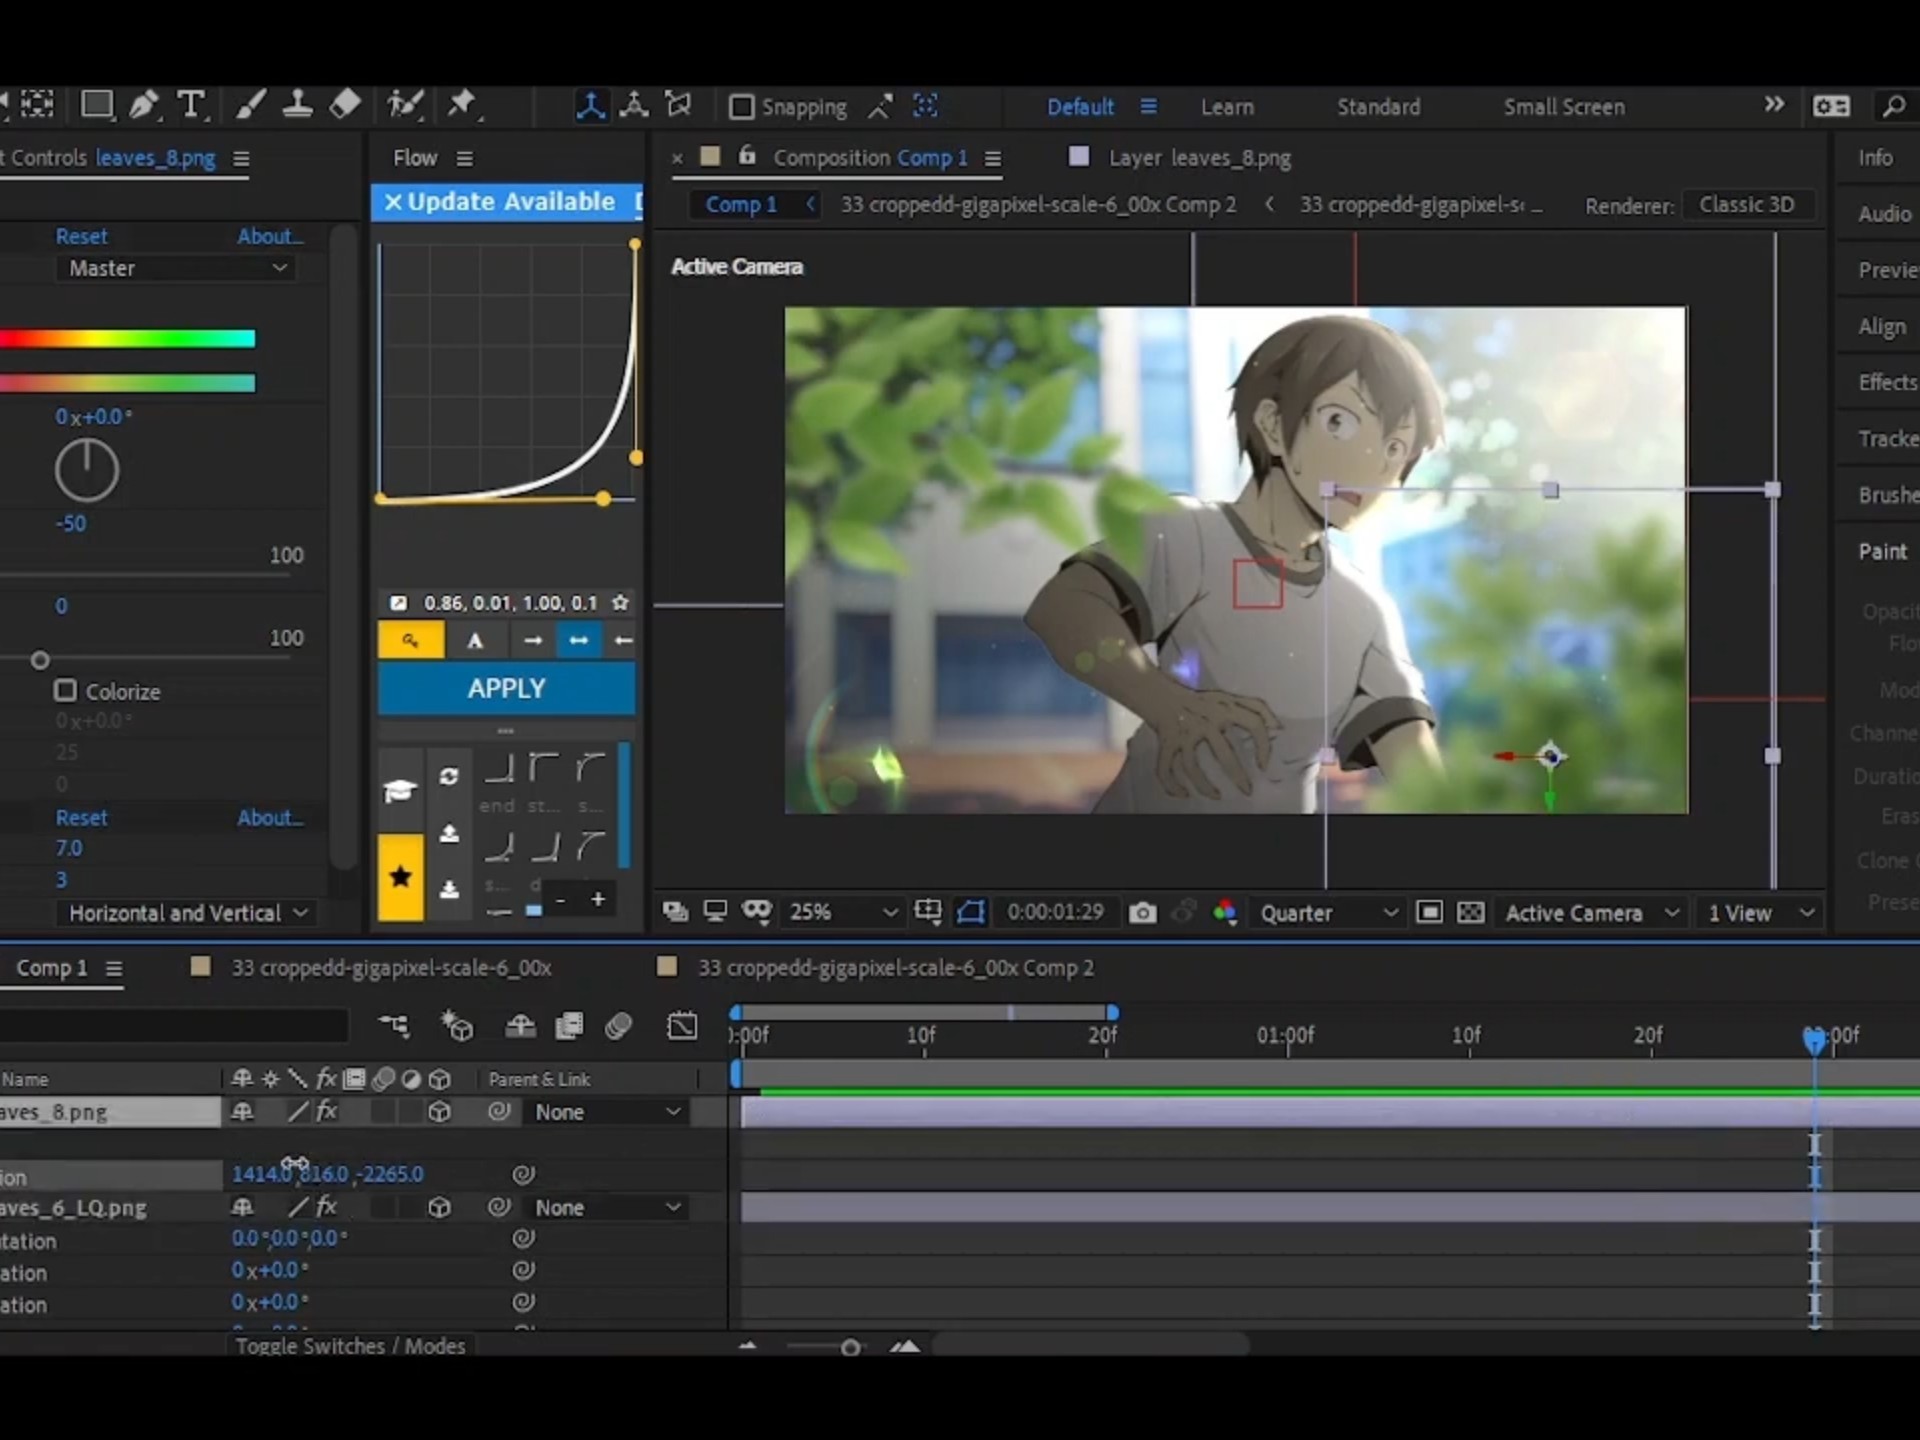Switch to the Learn workspace
This screenshot has height=1440, width=1920.
pos(1227,107)
